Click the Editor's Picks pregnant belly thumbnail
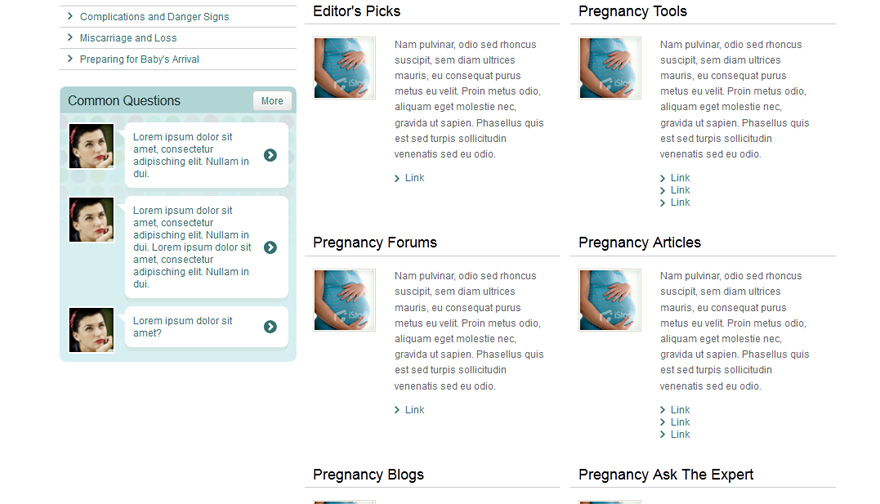 (x=345, y=68)
